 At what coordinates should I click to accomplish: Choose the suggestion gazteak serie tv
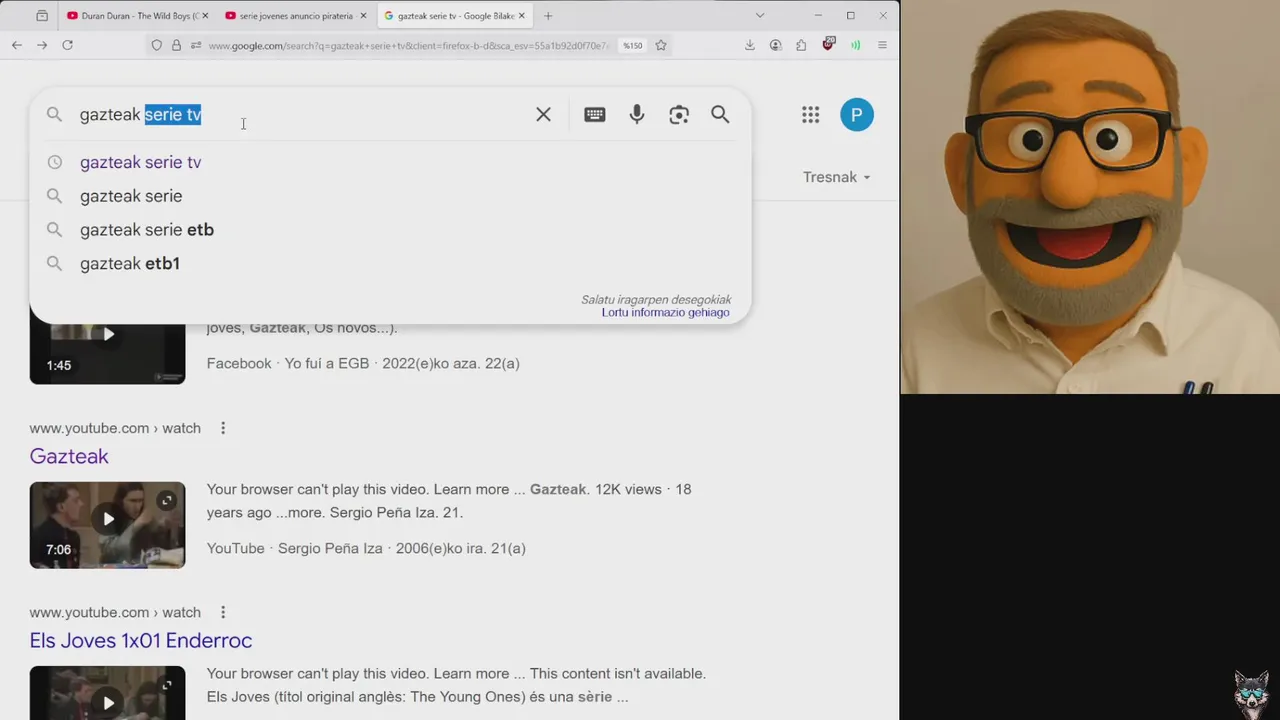390,162
